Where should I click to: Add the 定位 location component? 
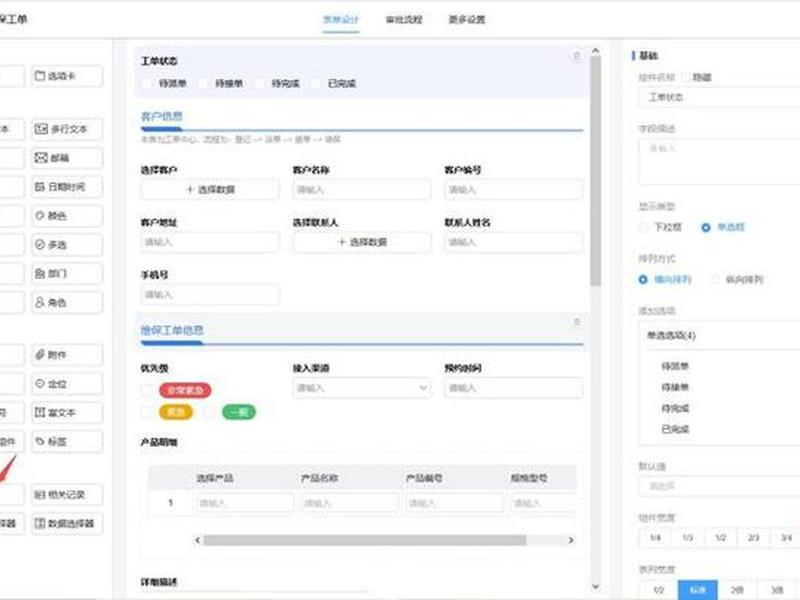pos(67,384)
